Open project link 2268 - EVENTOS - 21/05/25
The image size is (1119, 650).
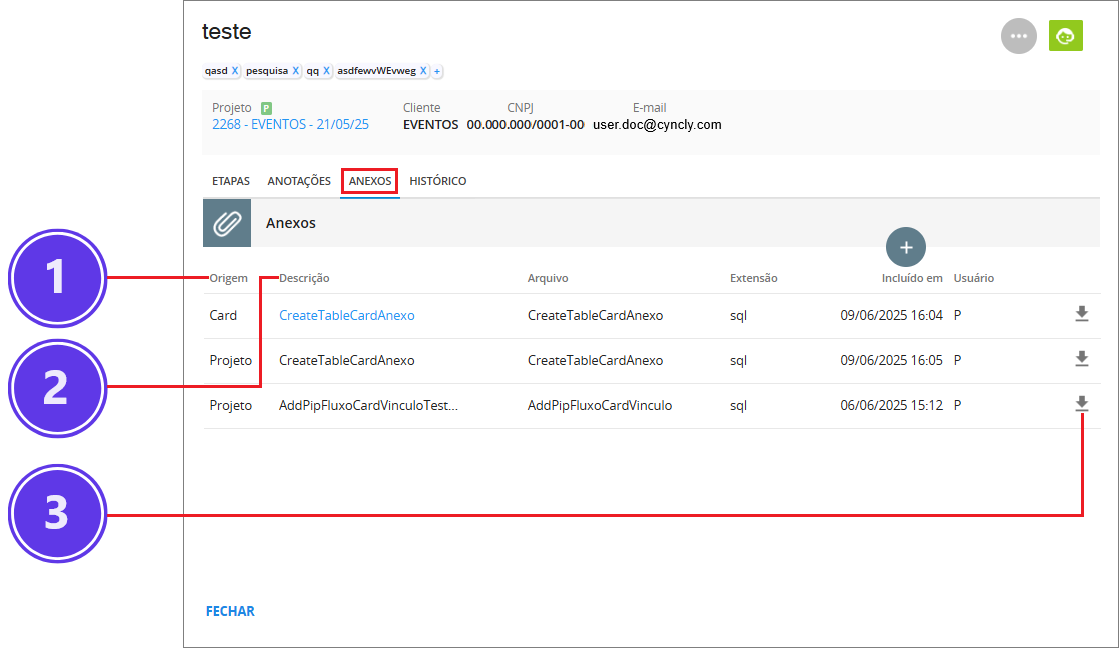[x=290, y=124]
